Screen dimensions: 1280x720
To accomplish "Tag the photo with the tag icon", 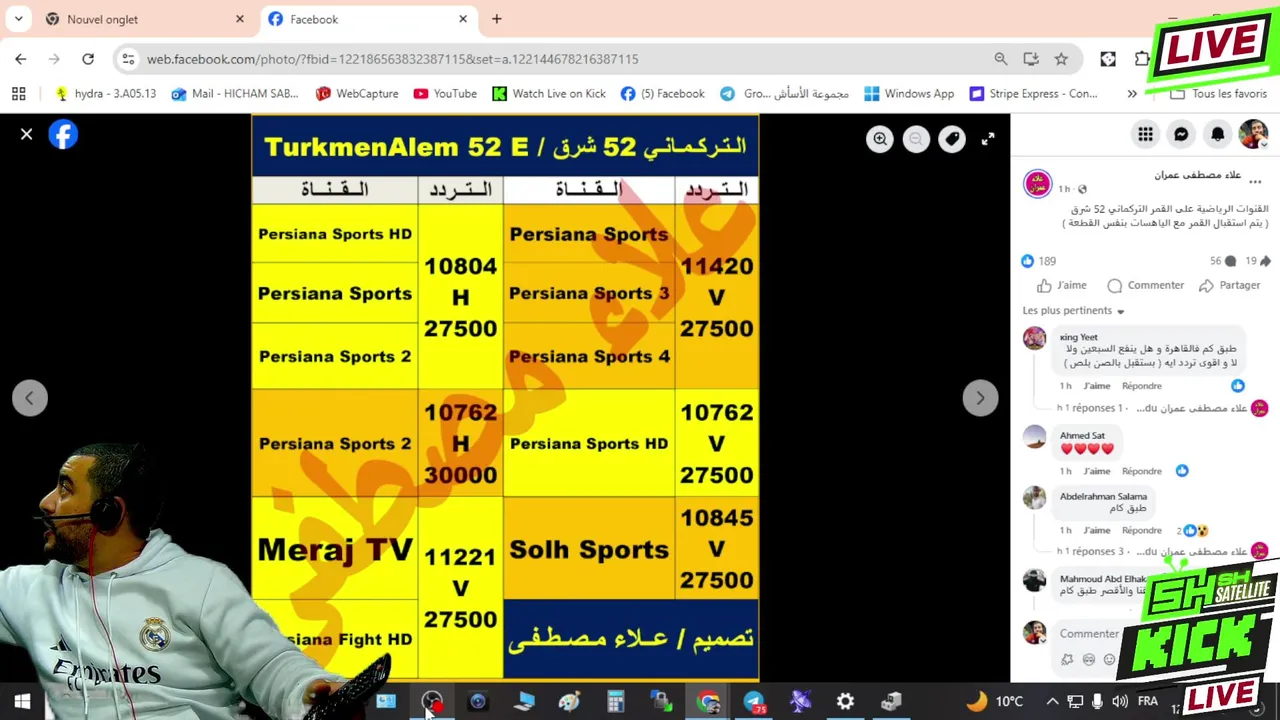I will click(x=952, y=139).
